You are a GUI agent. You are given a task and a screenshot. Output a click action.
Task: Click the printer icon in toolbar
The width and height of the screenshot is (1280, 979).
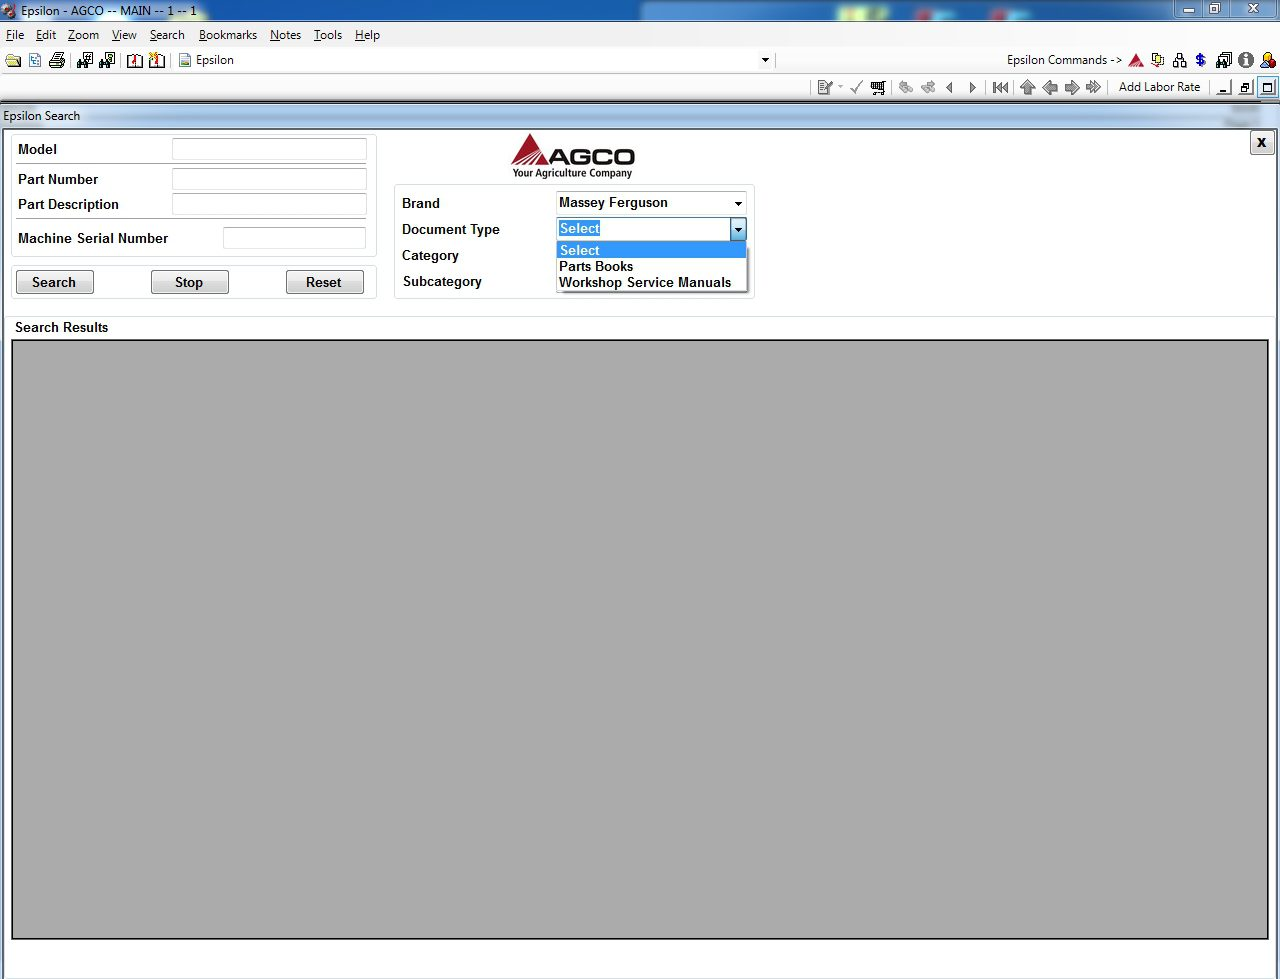(57, 61)
